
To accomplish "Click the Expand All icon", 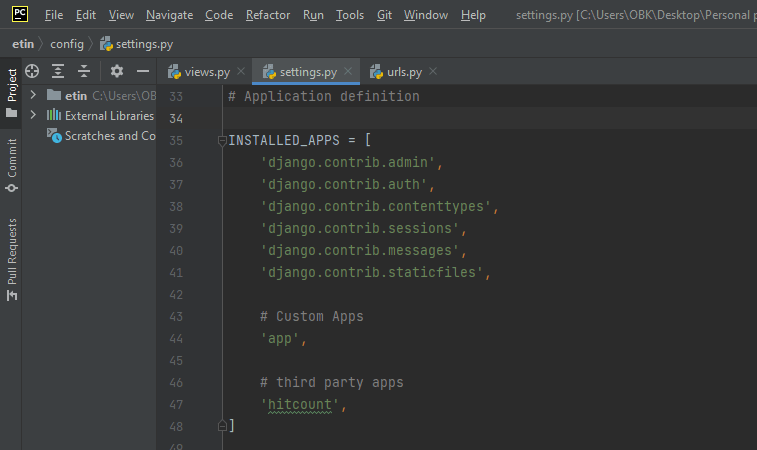I will [x=58, y=71].
